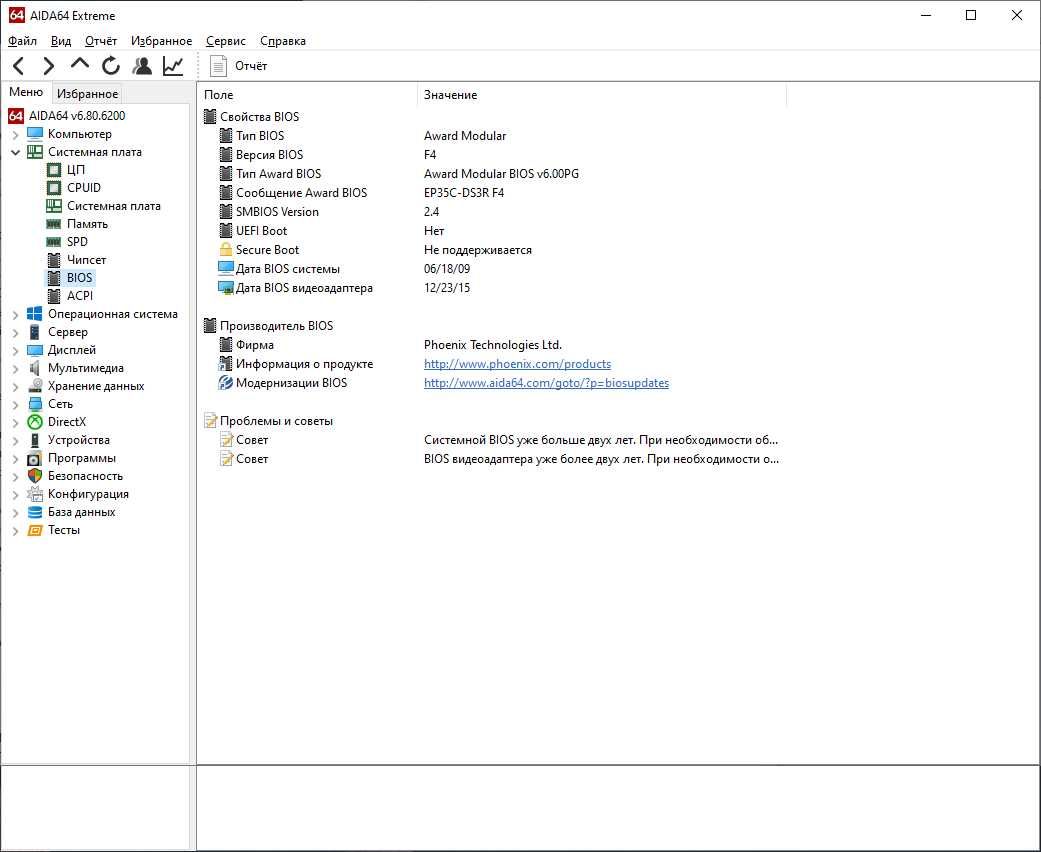Click the Мультимедиа speaker icon
Image resolution: width=1041 pixels, height=852 pixels.
35,368
